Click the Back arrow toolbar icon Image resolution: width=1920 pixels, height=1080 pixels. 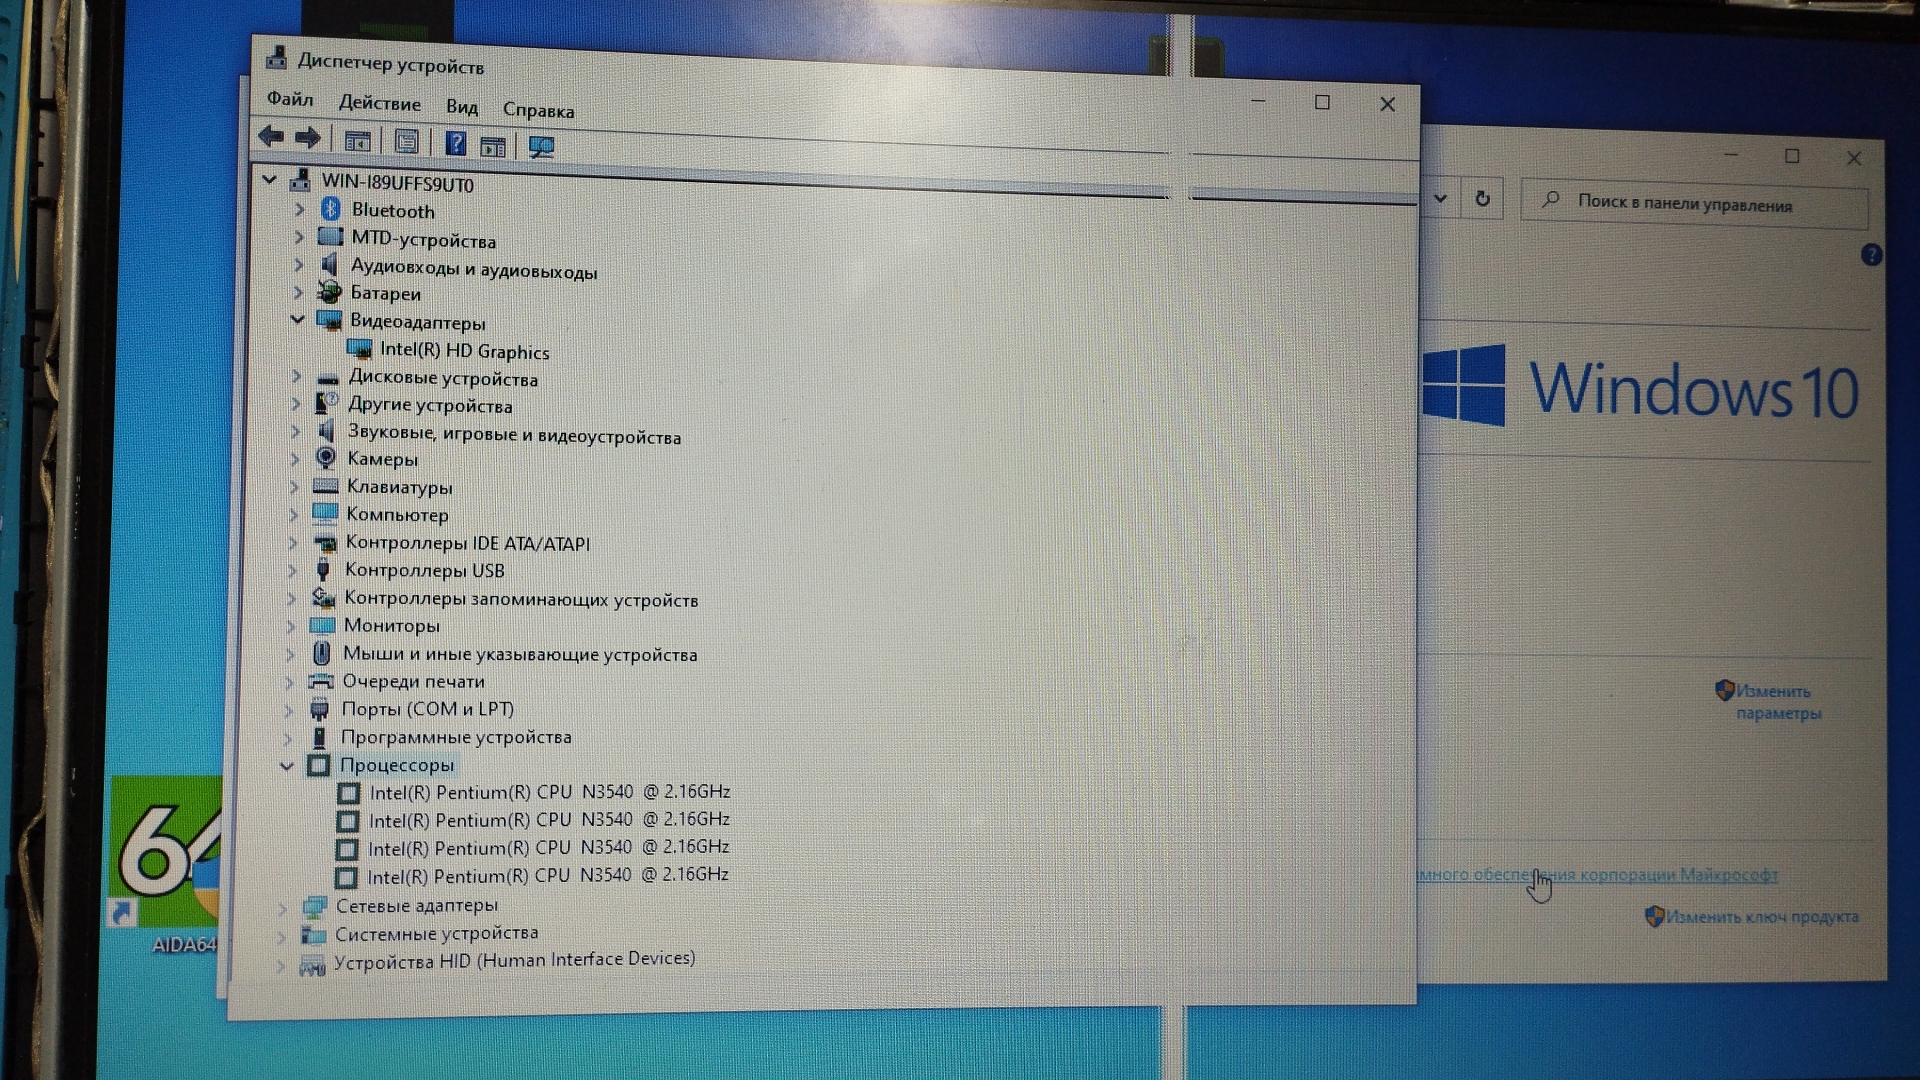(x=270, y=138)
